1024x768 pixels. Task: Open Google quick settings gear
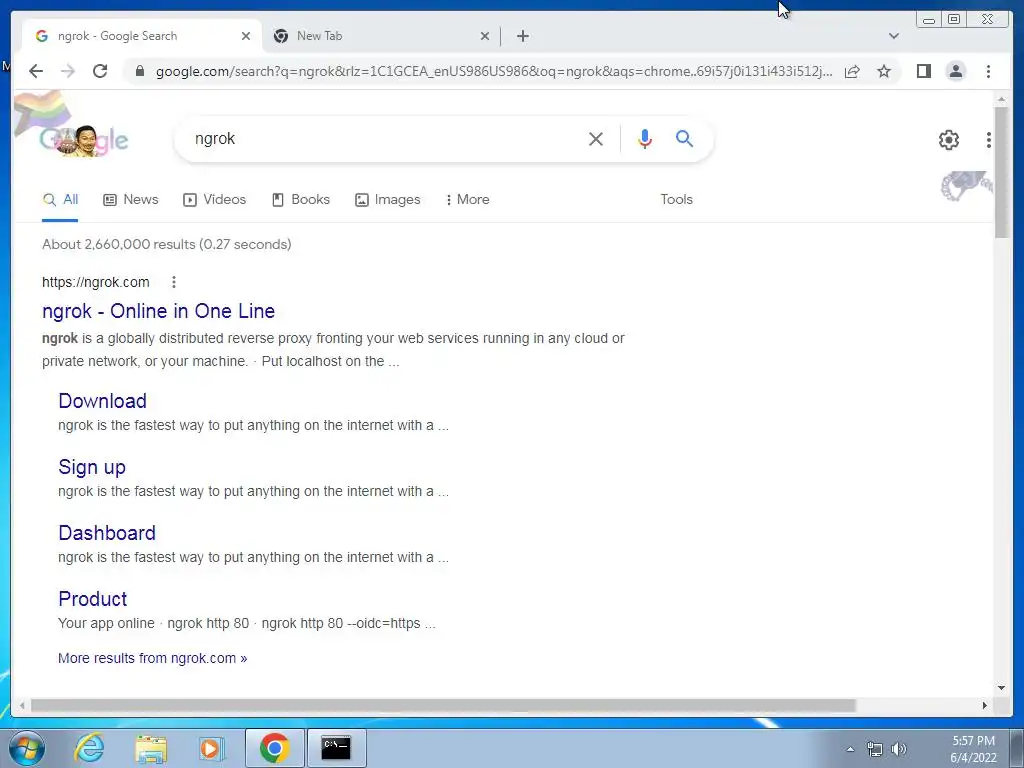[x=948, y=139]
